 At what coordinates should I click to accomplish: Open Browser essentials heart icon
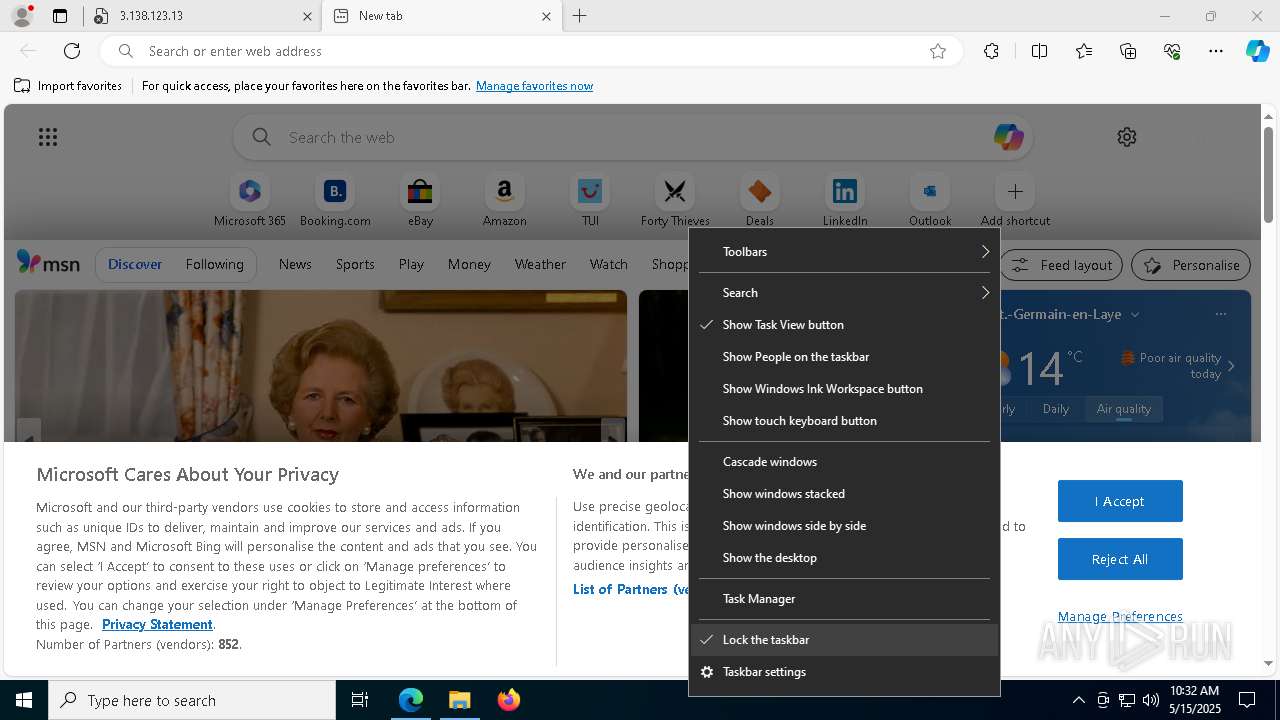click(1172, 51)
